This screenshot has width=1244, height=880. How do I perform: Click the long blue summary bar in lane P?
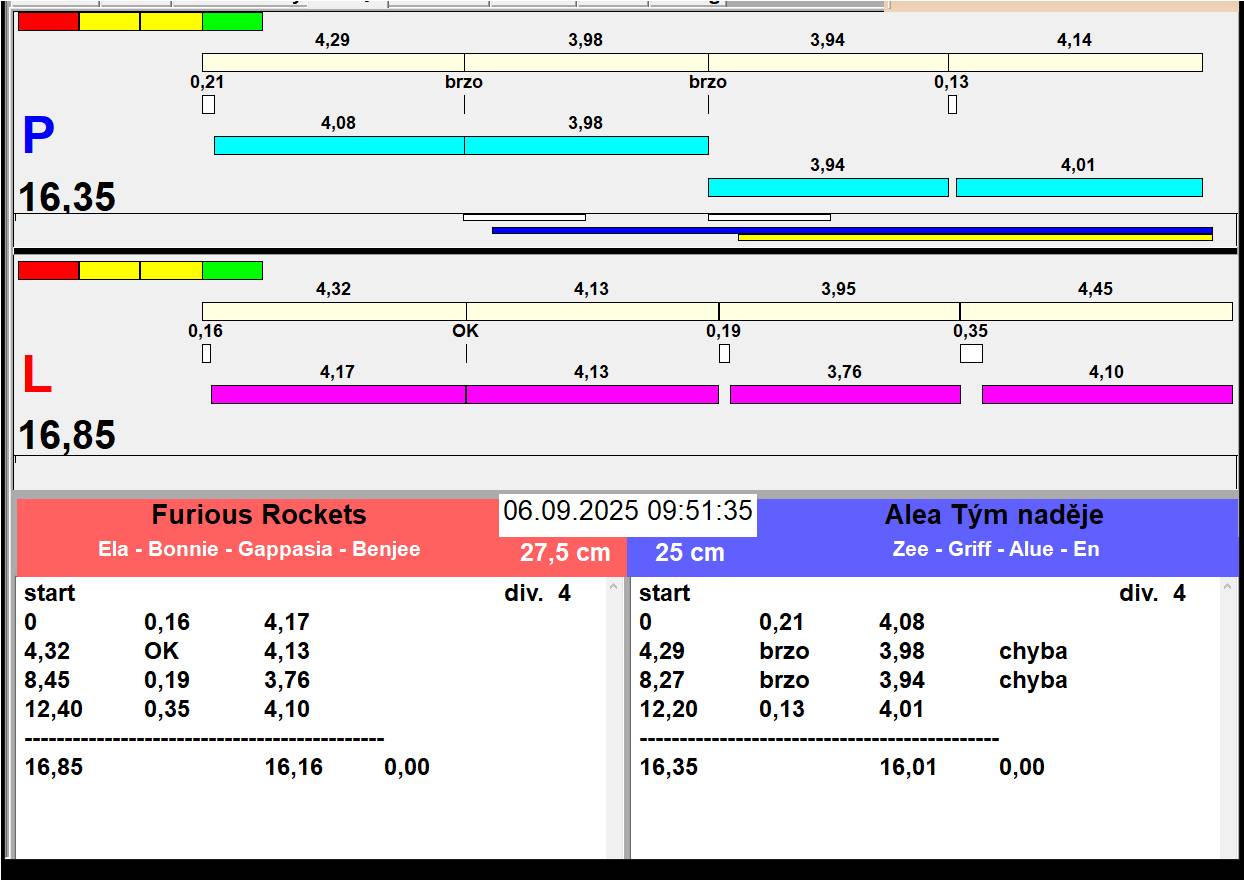point(851,230)
